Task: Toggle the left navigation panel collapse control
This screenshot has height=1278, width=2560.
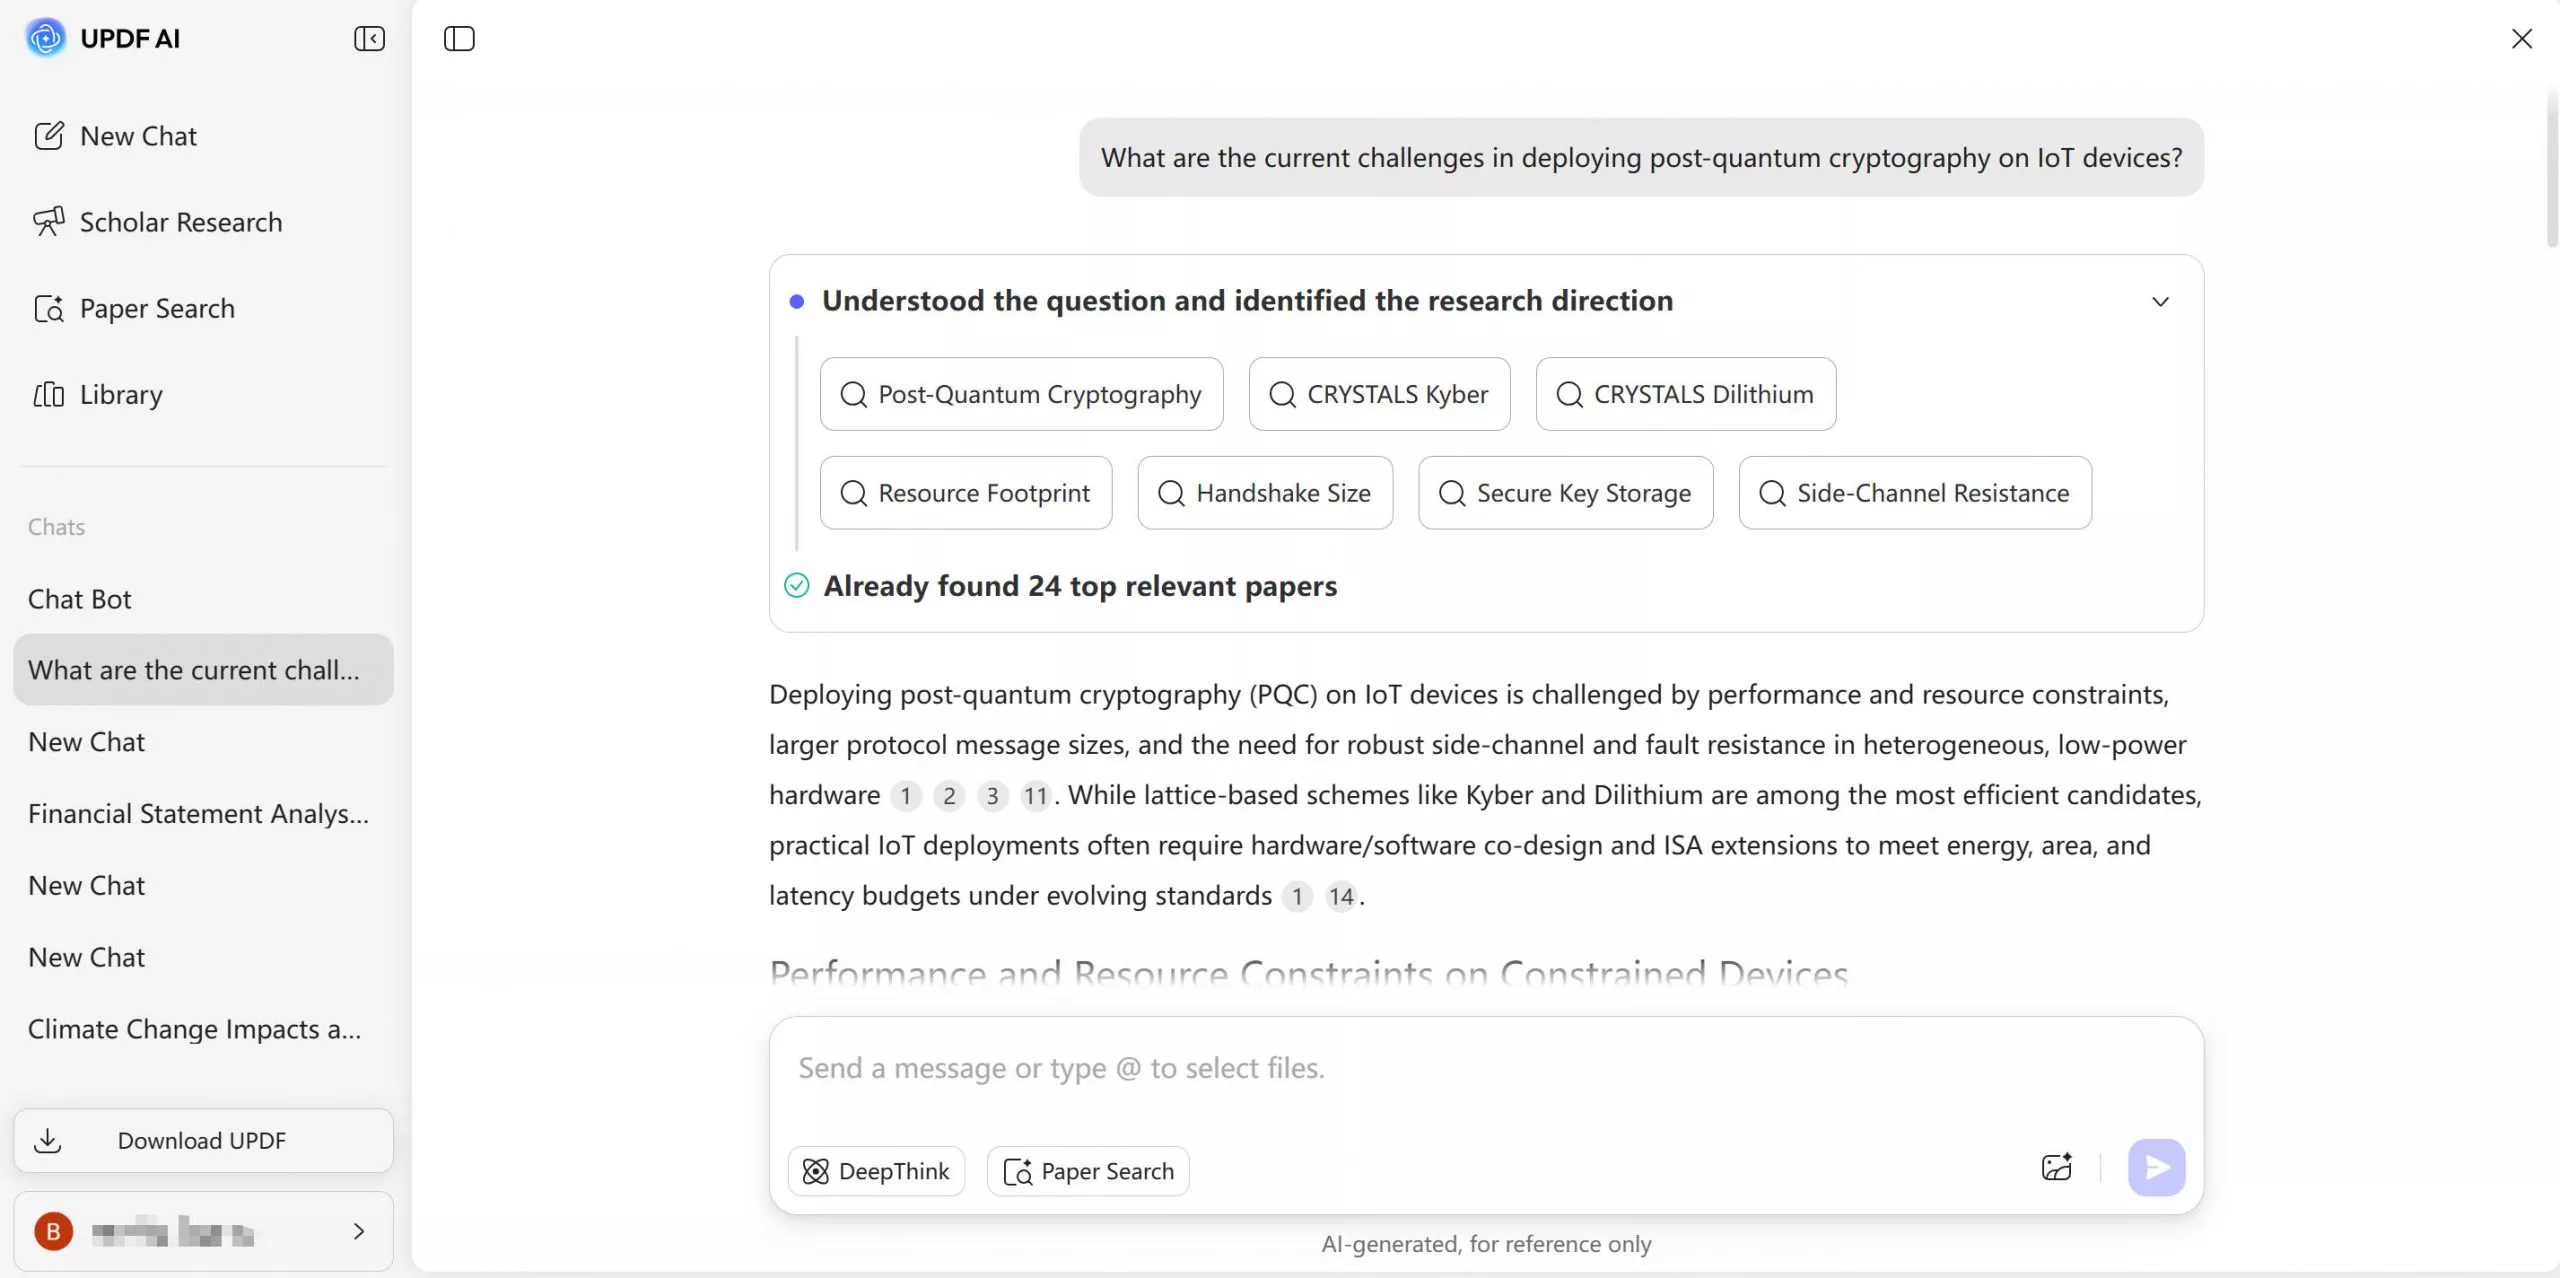Action: [x=368, y=39]
